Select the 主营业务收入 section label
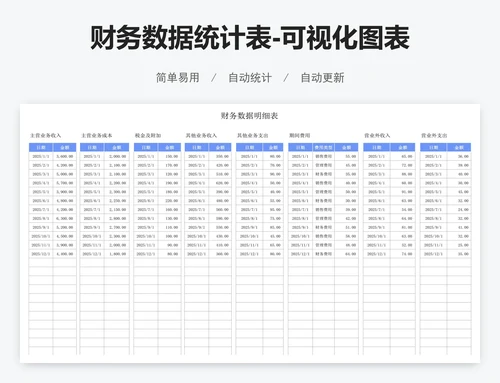The width and height of the screenshot is (500, 383). pos(46,135)
